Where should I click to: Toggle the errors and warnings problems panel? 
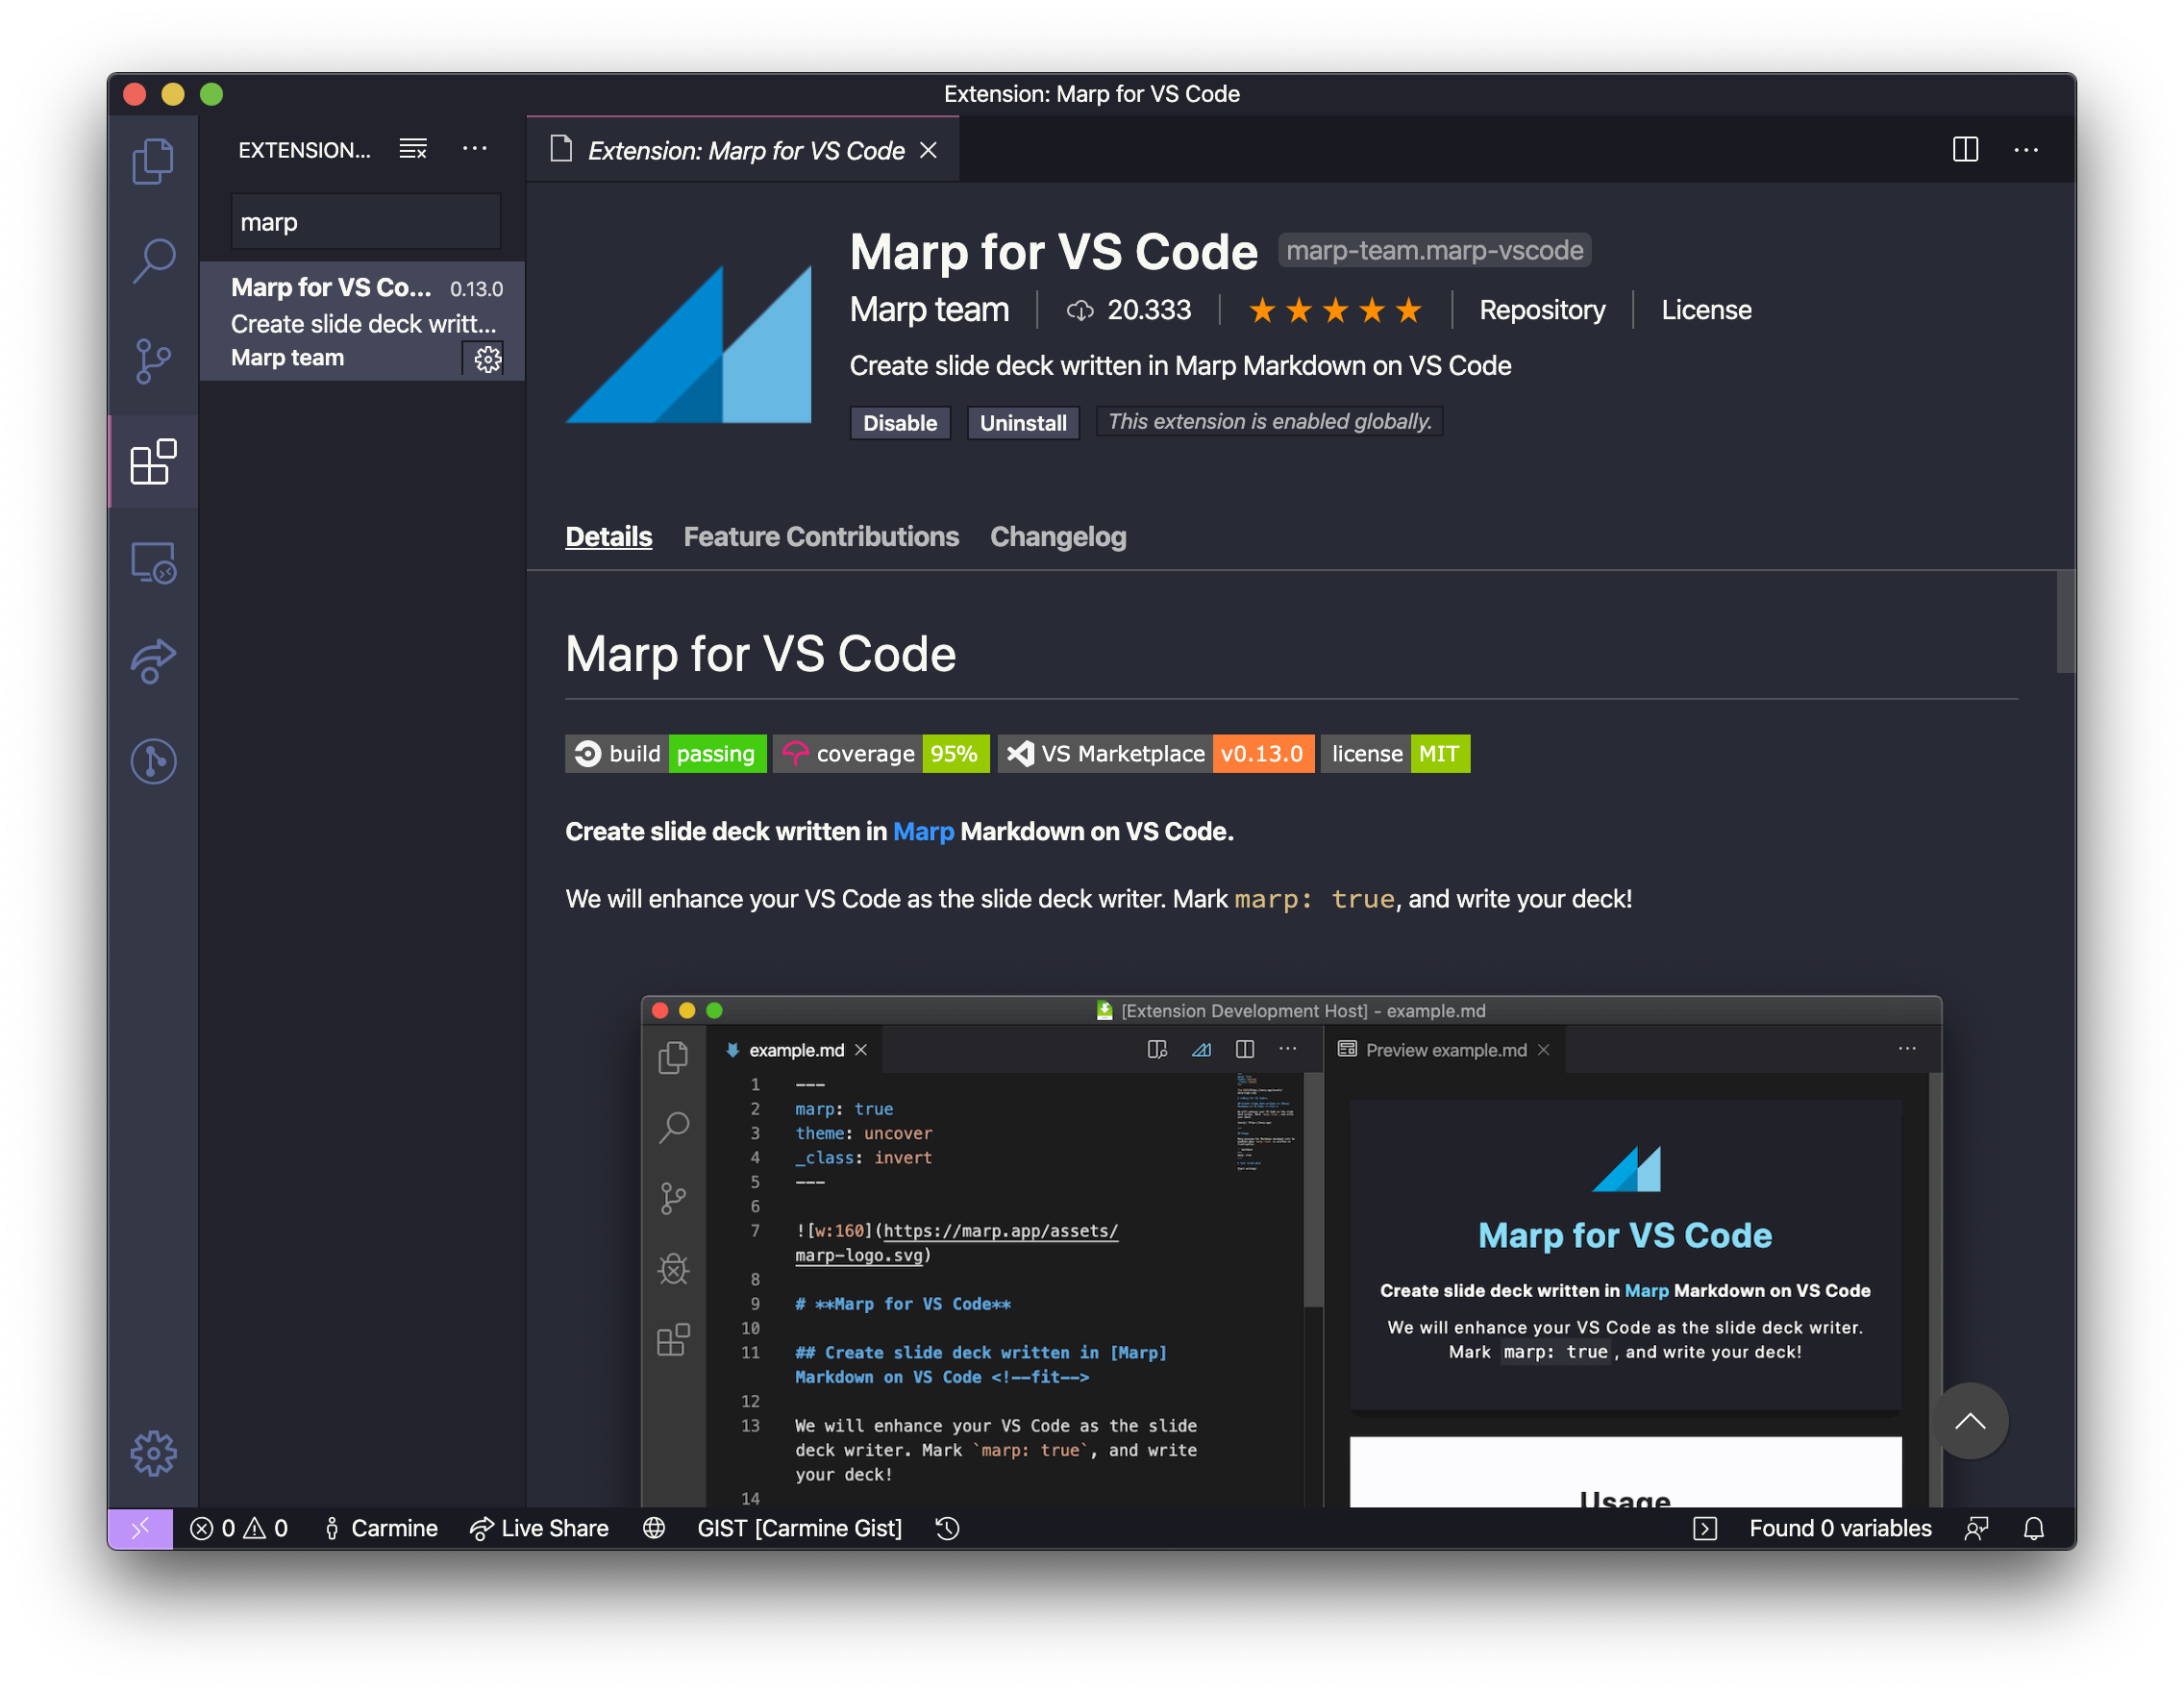(239, 1528)
